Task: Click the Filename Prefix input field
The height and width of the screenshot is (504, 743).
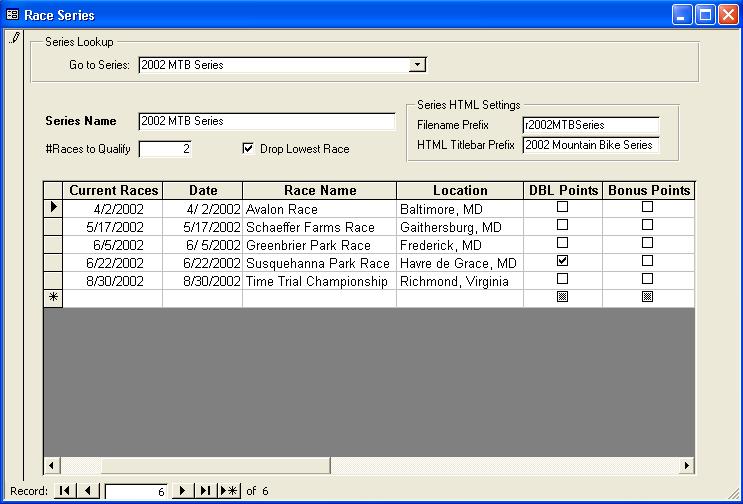Action: (x=590, y=125)
